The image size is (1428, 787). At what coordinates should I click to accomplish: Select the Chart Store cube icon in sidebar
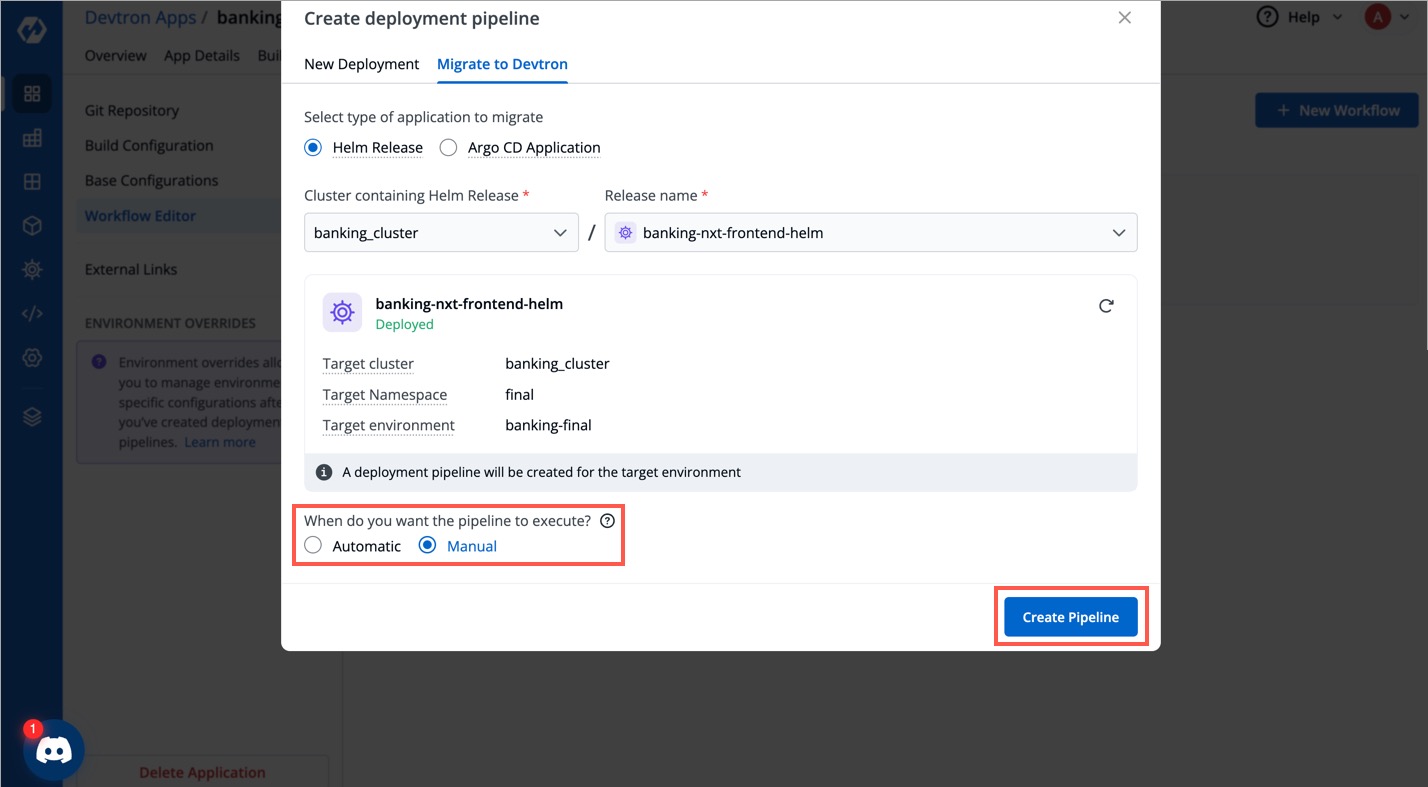pyautogui.click(x=31, y=227)
